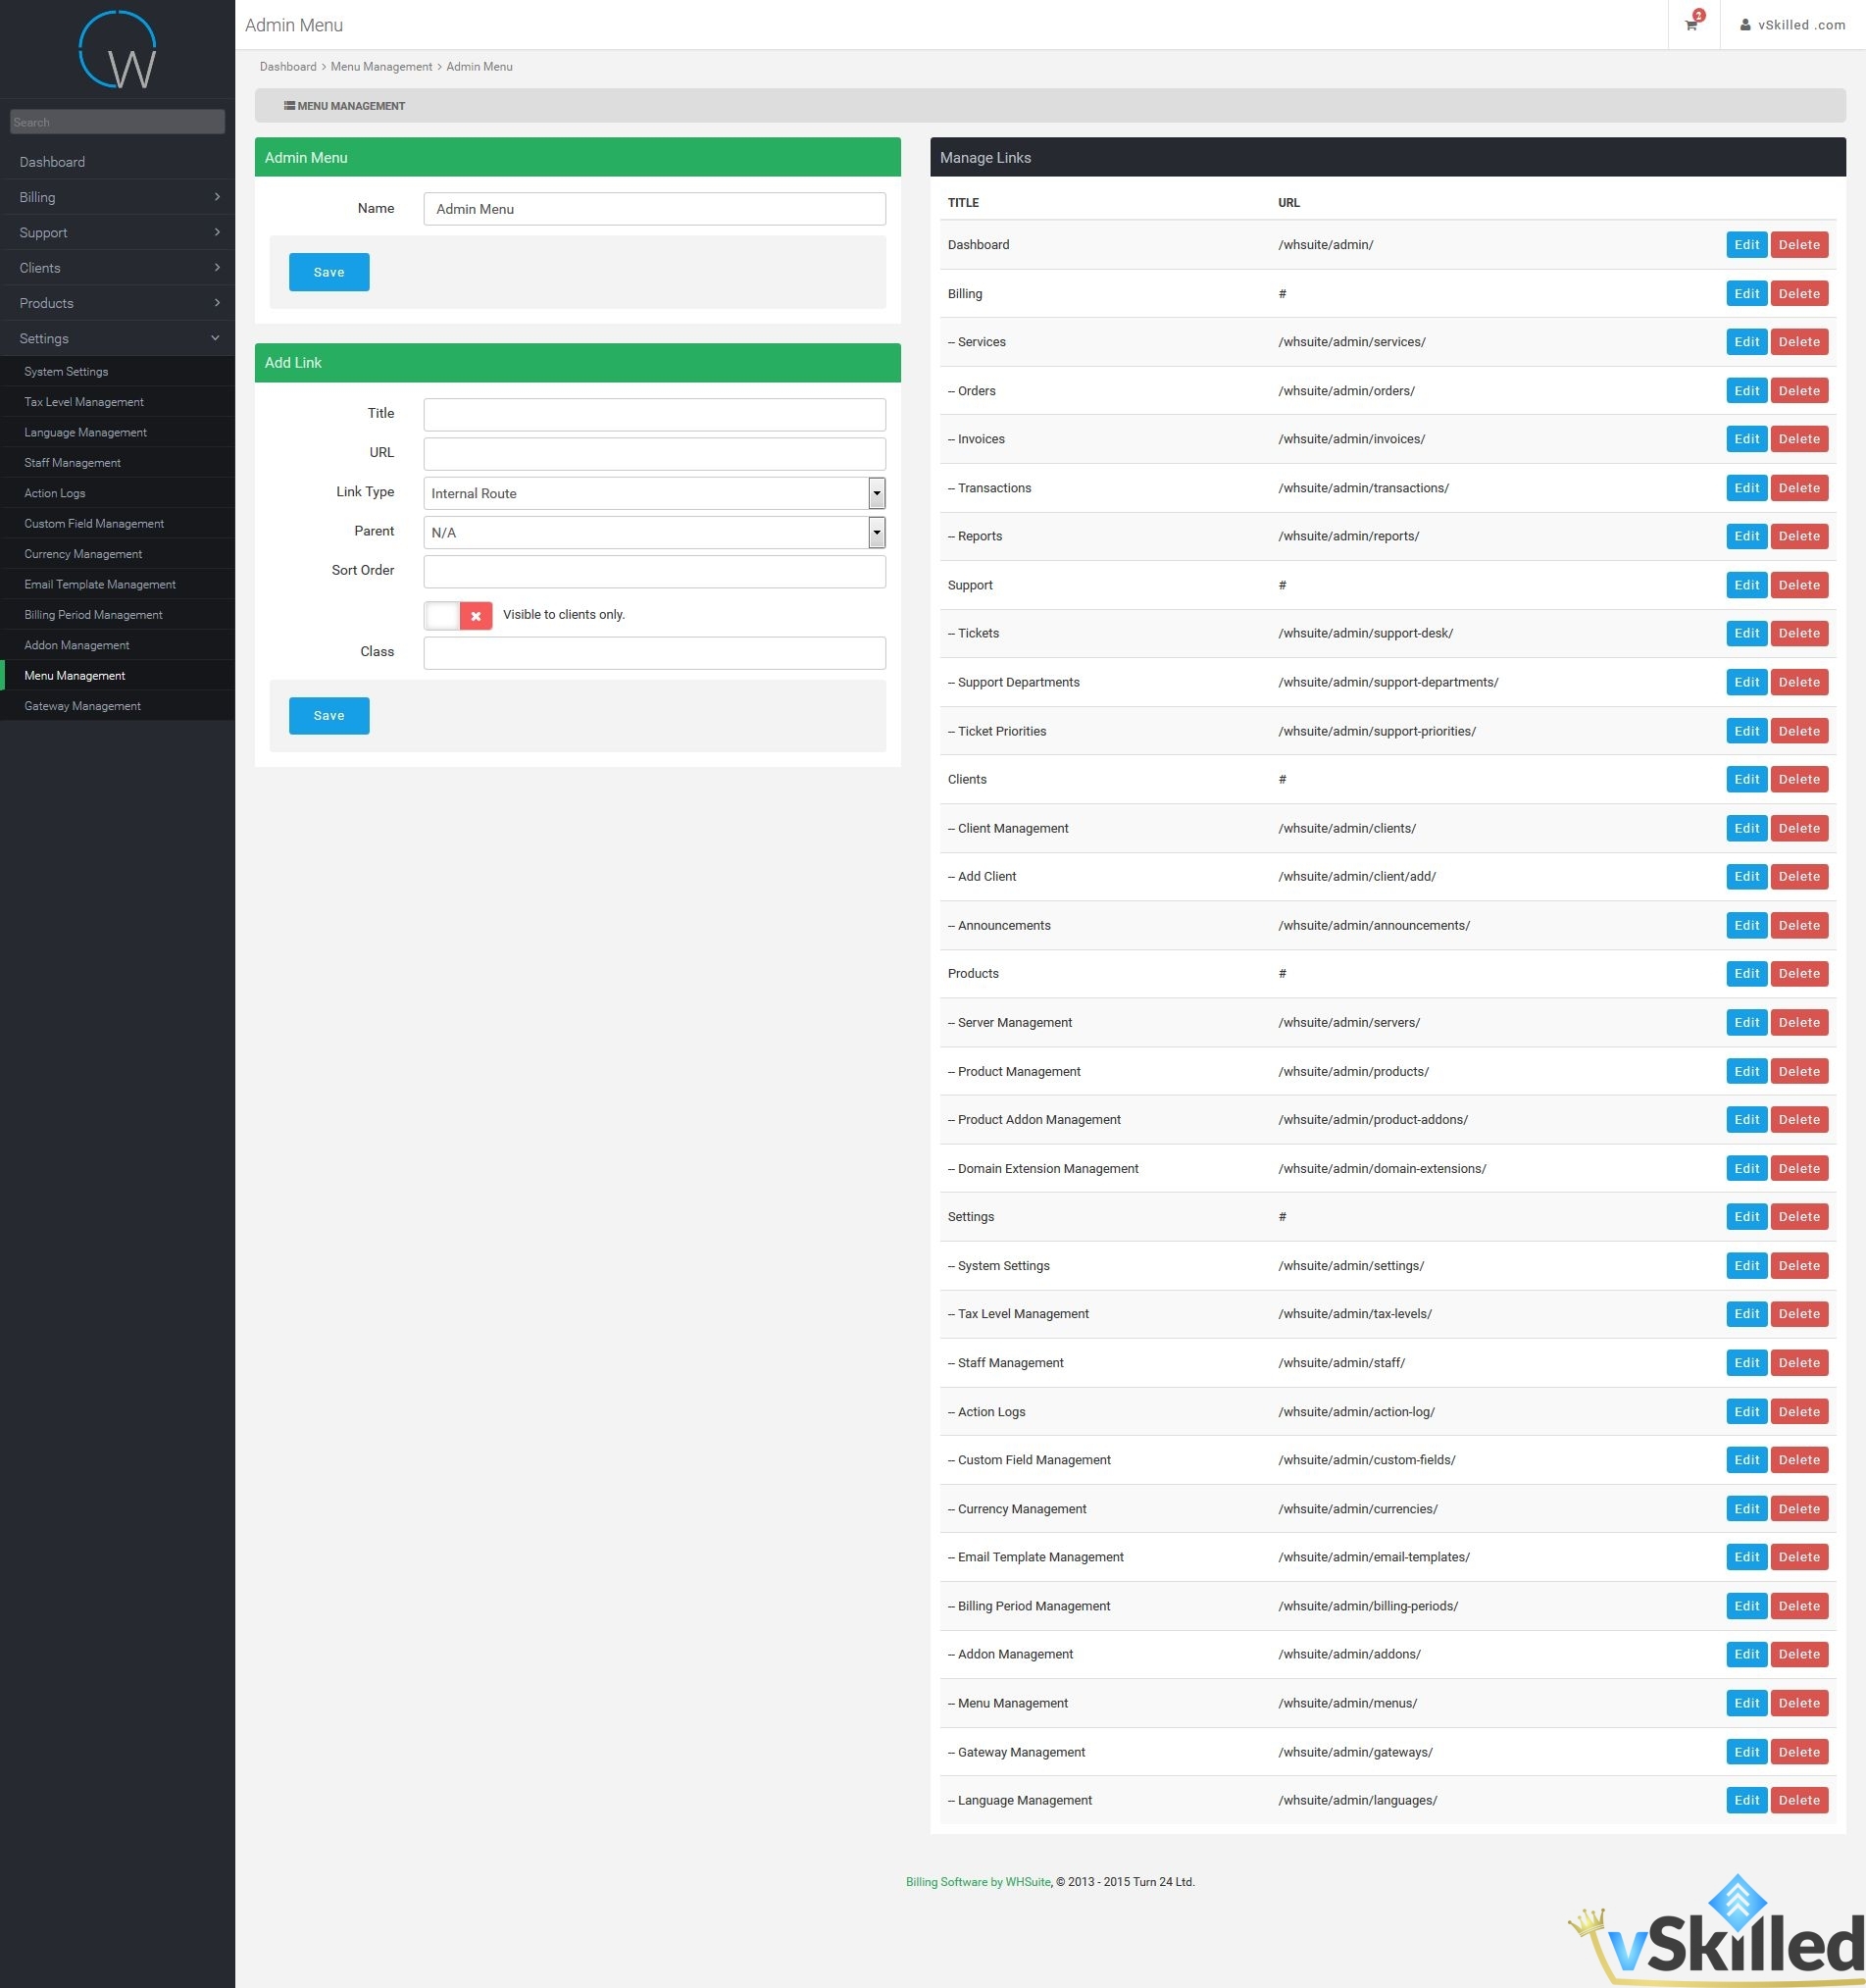The image size is (1866, 1988).
Task: Open Currency Management in sidebar
Action: click(x=117, y=554)
